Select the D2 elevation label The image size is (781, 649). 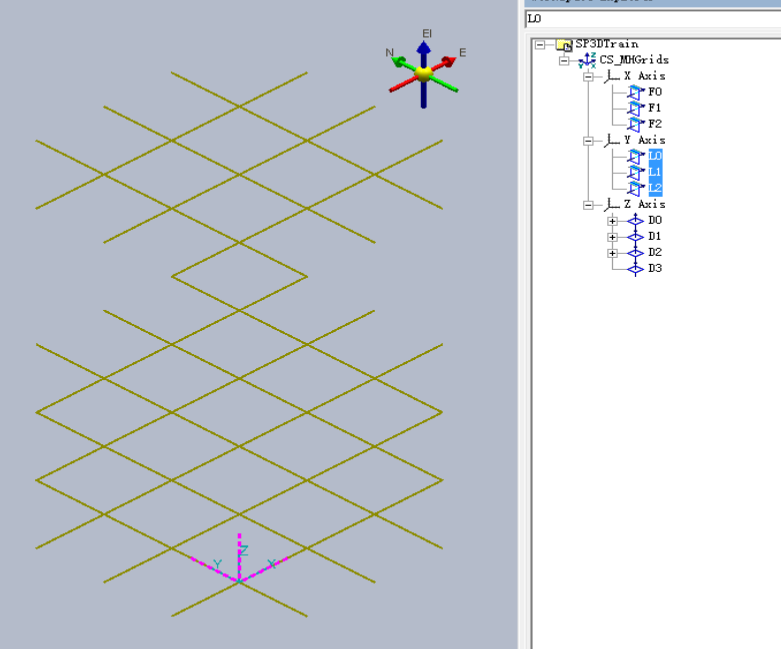click(x=655, y=252)
